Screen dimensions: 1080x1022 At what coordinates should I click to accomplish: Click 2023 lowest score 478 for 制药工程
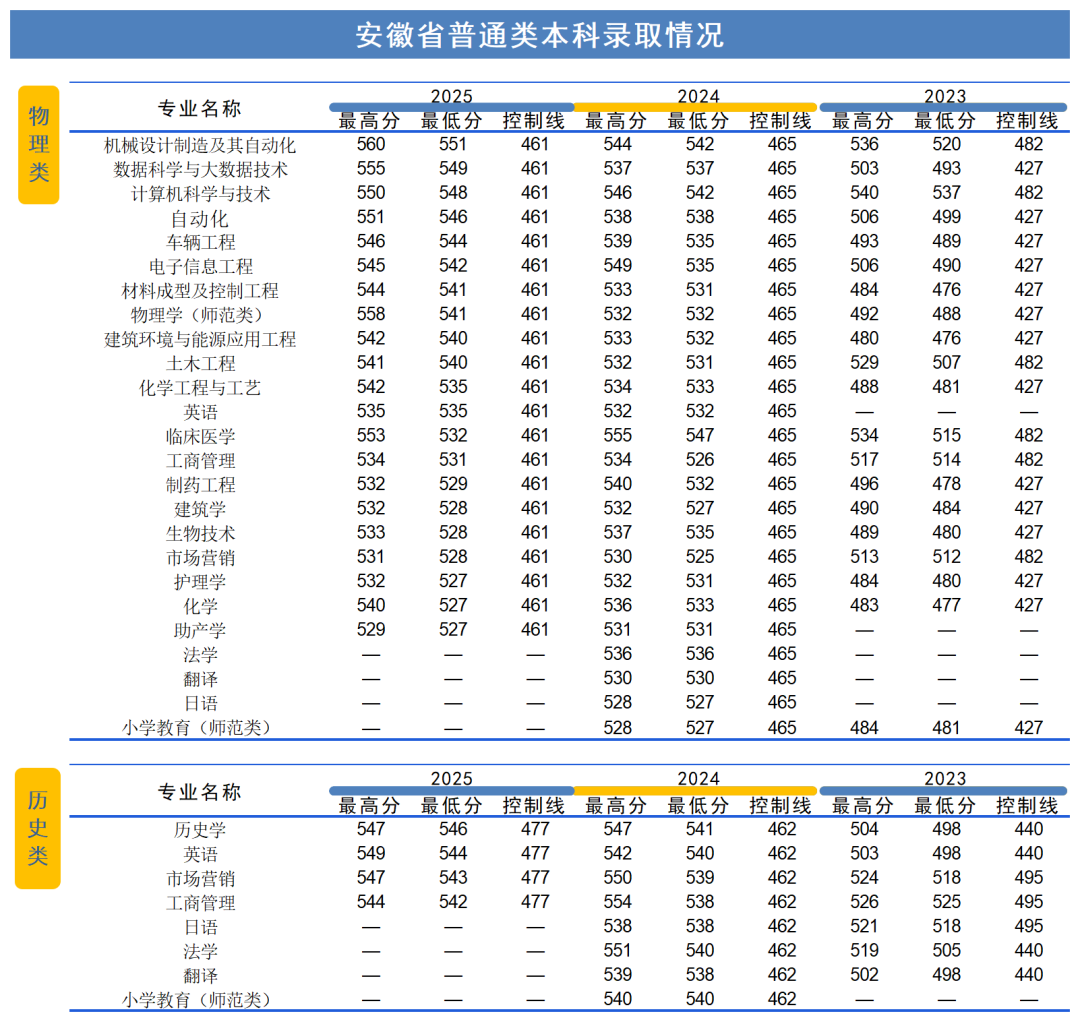(946, 483)
